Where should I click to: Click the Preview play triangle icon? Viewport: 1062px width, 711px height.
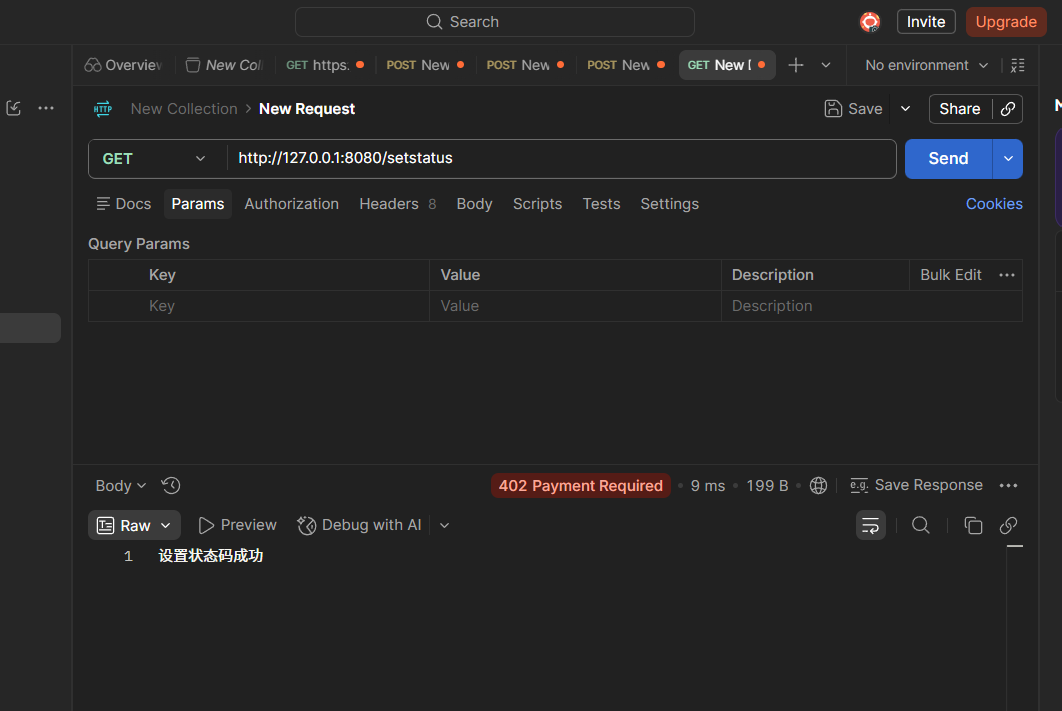206,525
